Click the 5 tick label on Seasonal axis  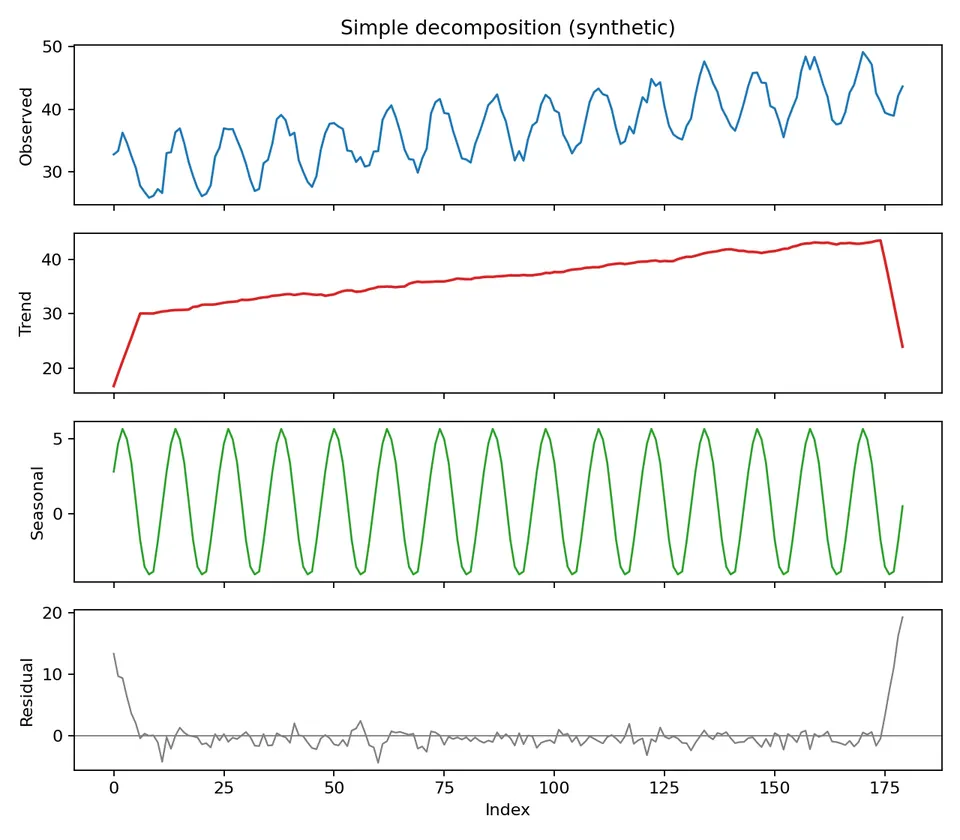[x=58, y=439]
